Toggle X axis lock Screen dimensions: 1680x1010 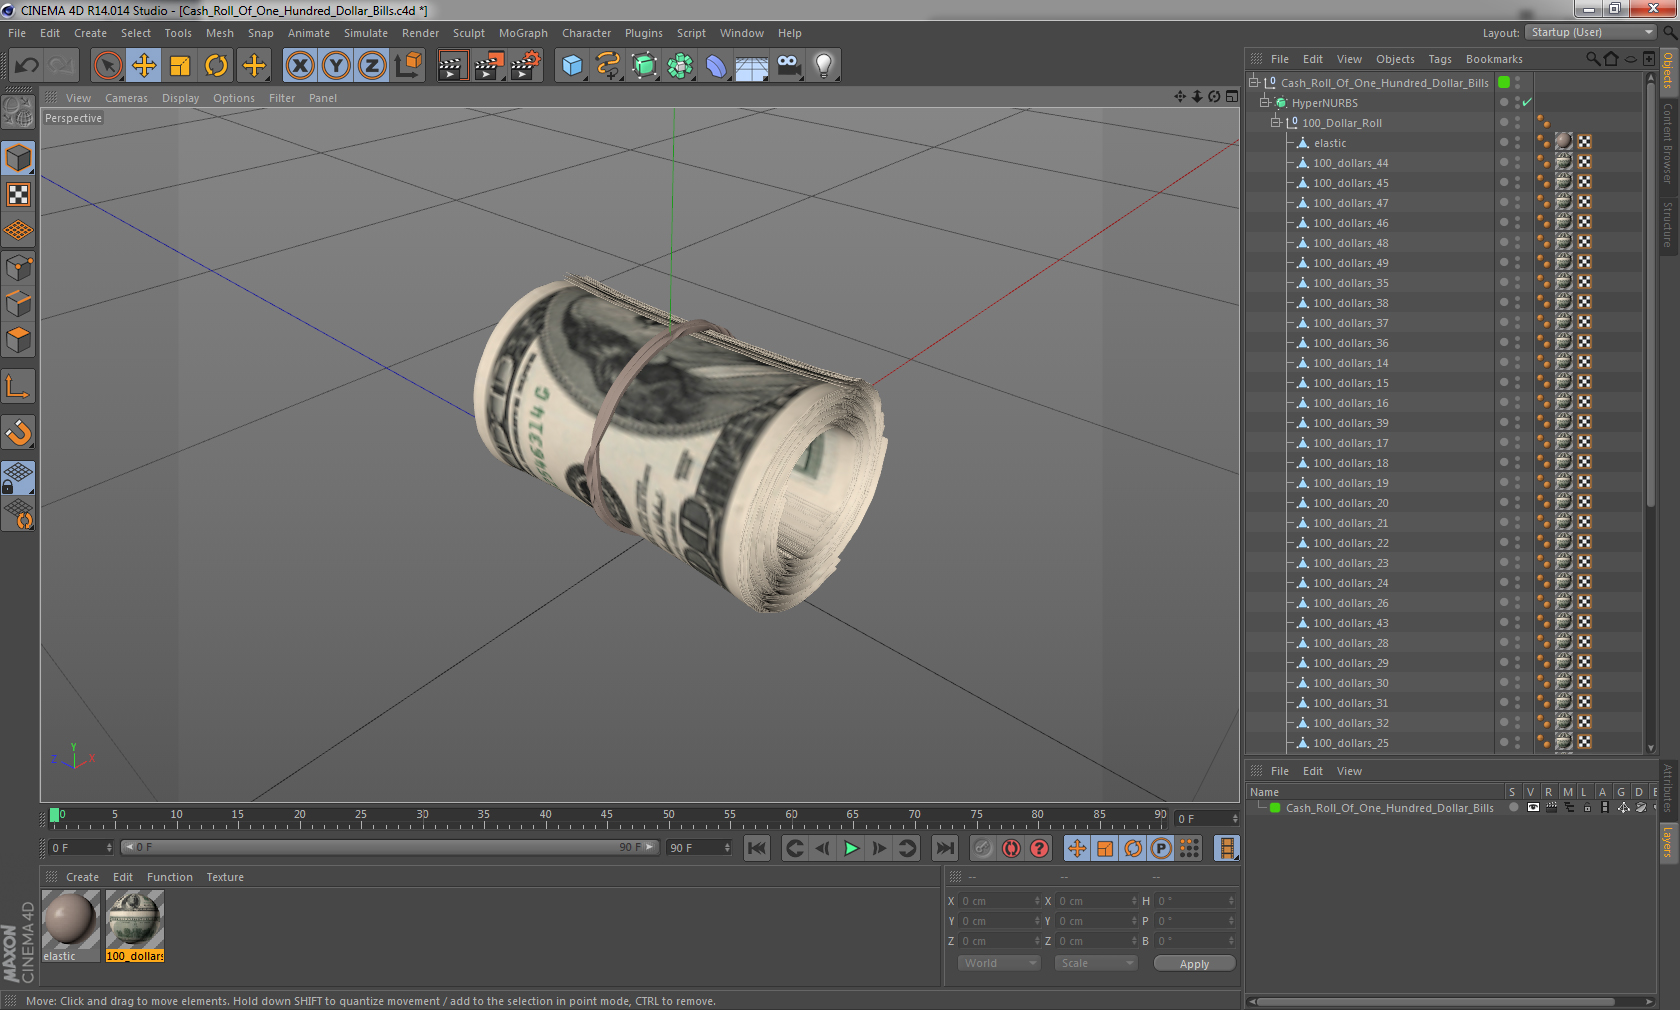[300, 66]
